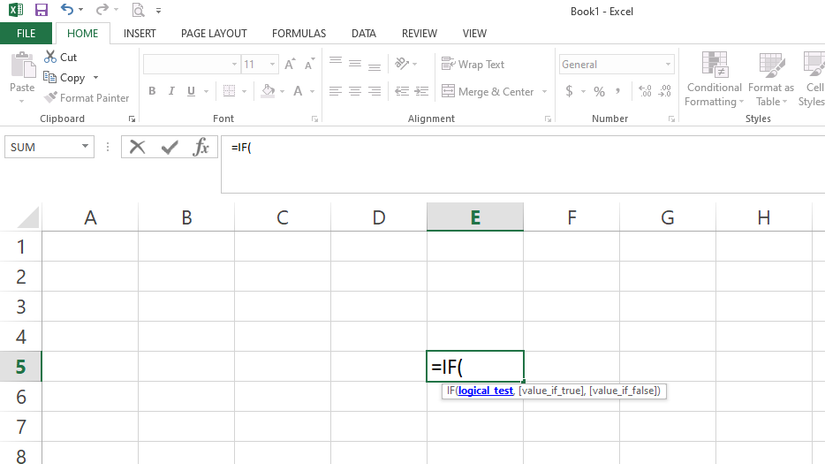Toggle Bold formatting
This screenshot has height=464, width=825.
pyautogui.click(x=152, y=91)
